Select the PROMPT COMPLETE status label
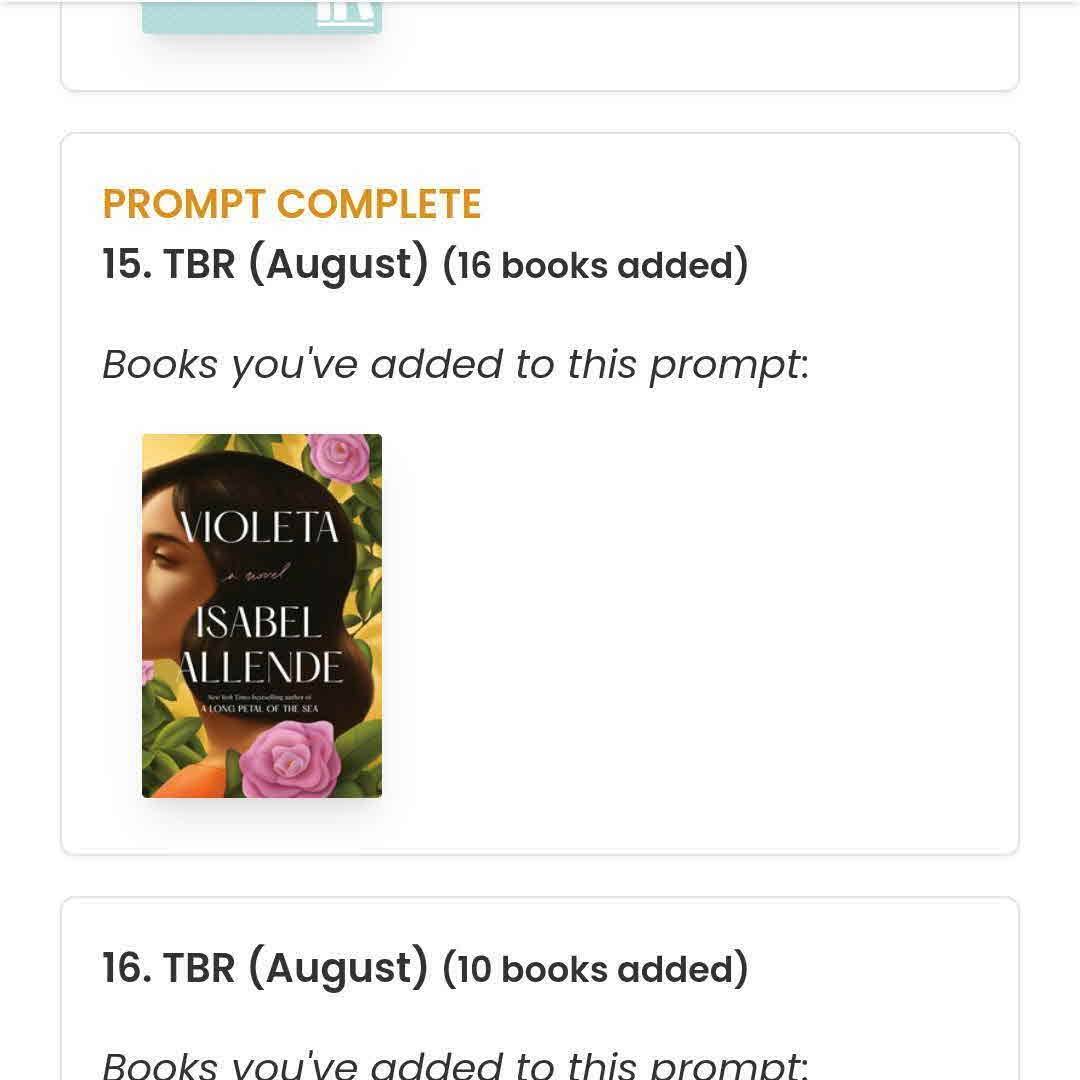This screenshot has width=1080, height=1080. point(291,204)
